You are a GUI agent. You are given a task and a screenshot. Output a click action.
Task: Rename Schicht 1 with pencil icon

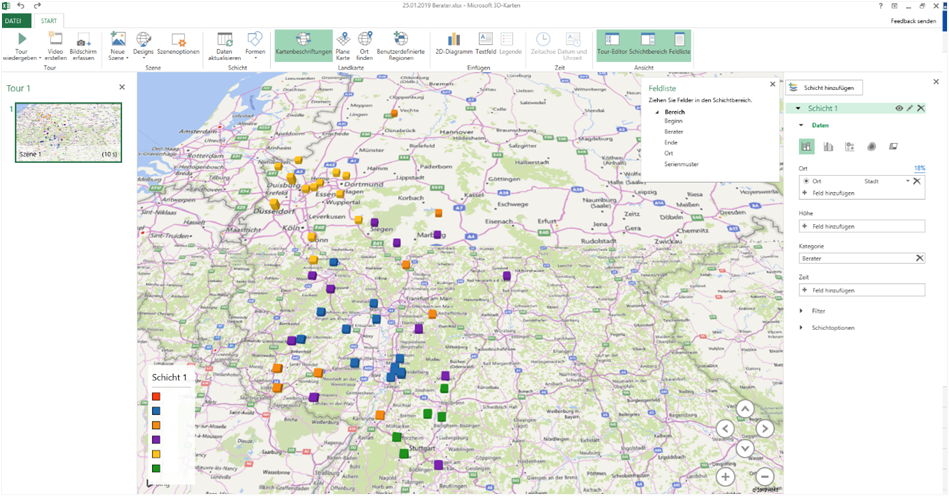click(910, 108)
